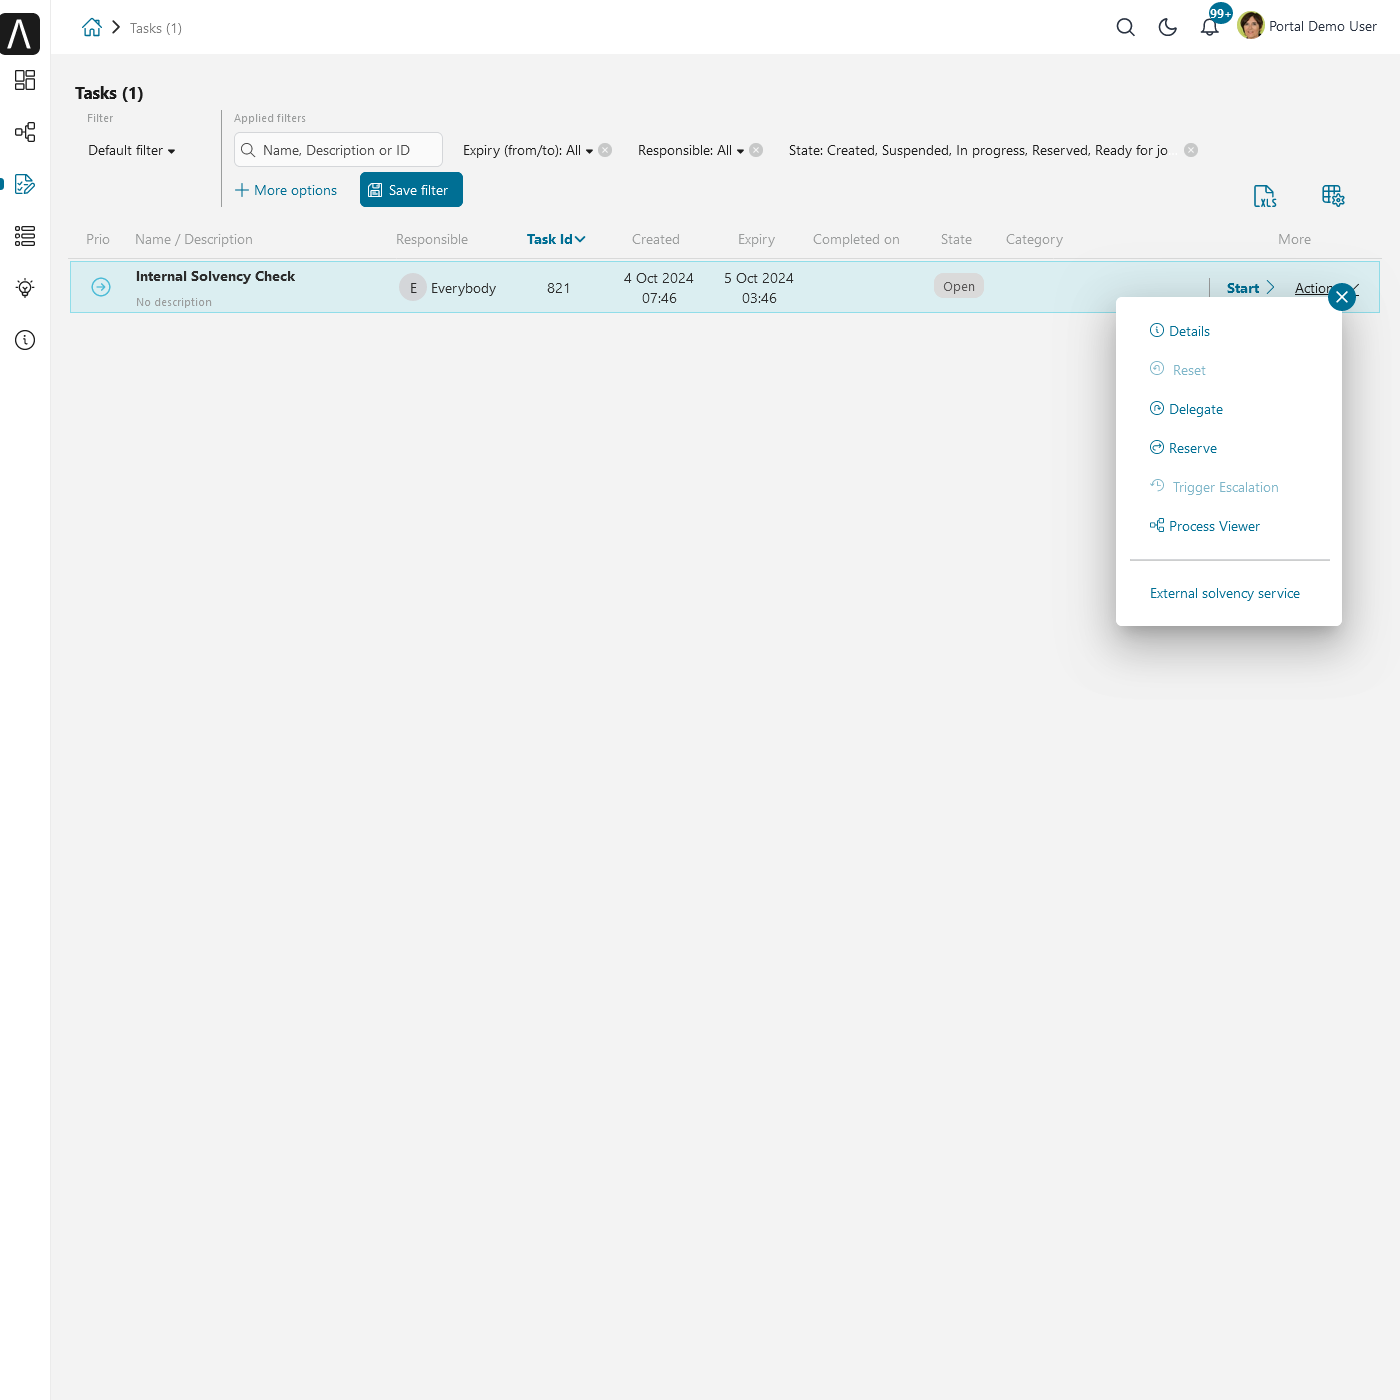Remove the State filter
This screenshot has width=1400, height=1400.
(x=1191, y=150)
